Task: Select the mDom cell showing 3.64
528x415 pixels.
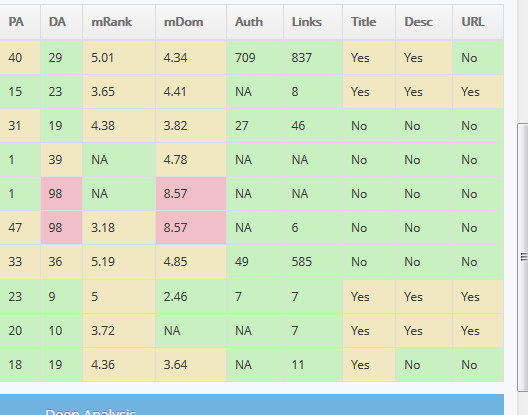Action: [191, 365]
